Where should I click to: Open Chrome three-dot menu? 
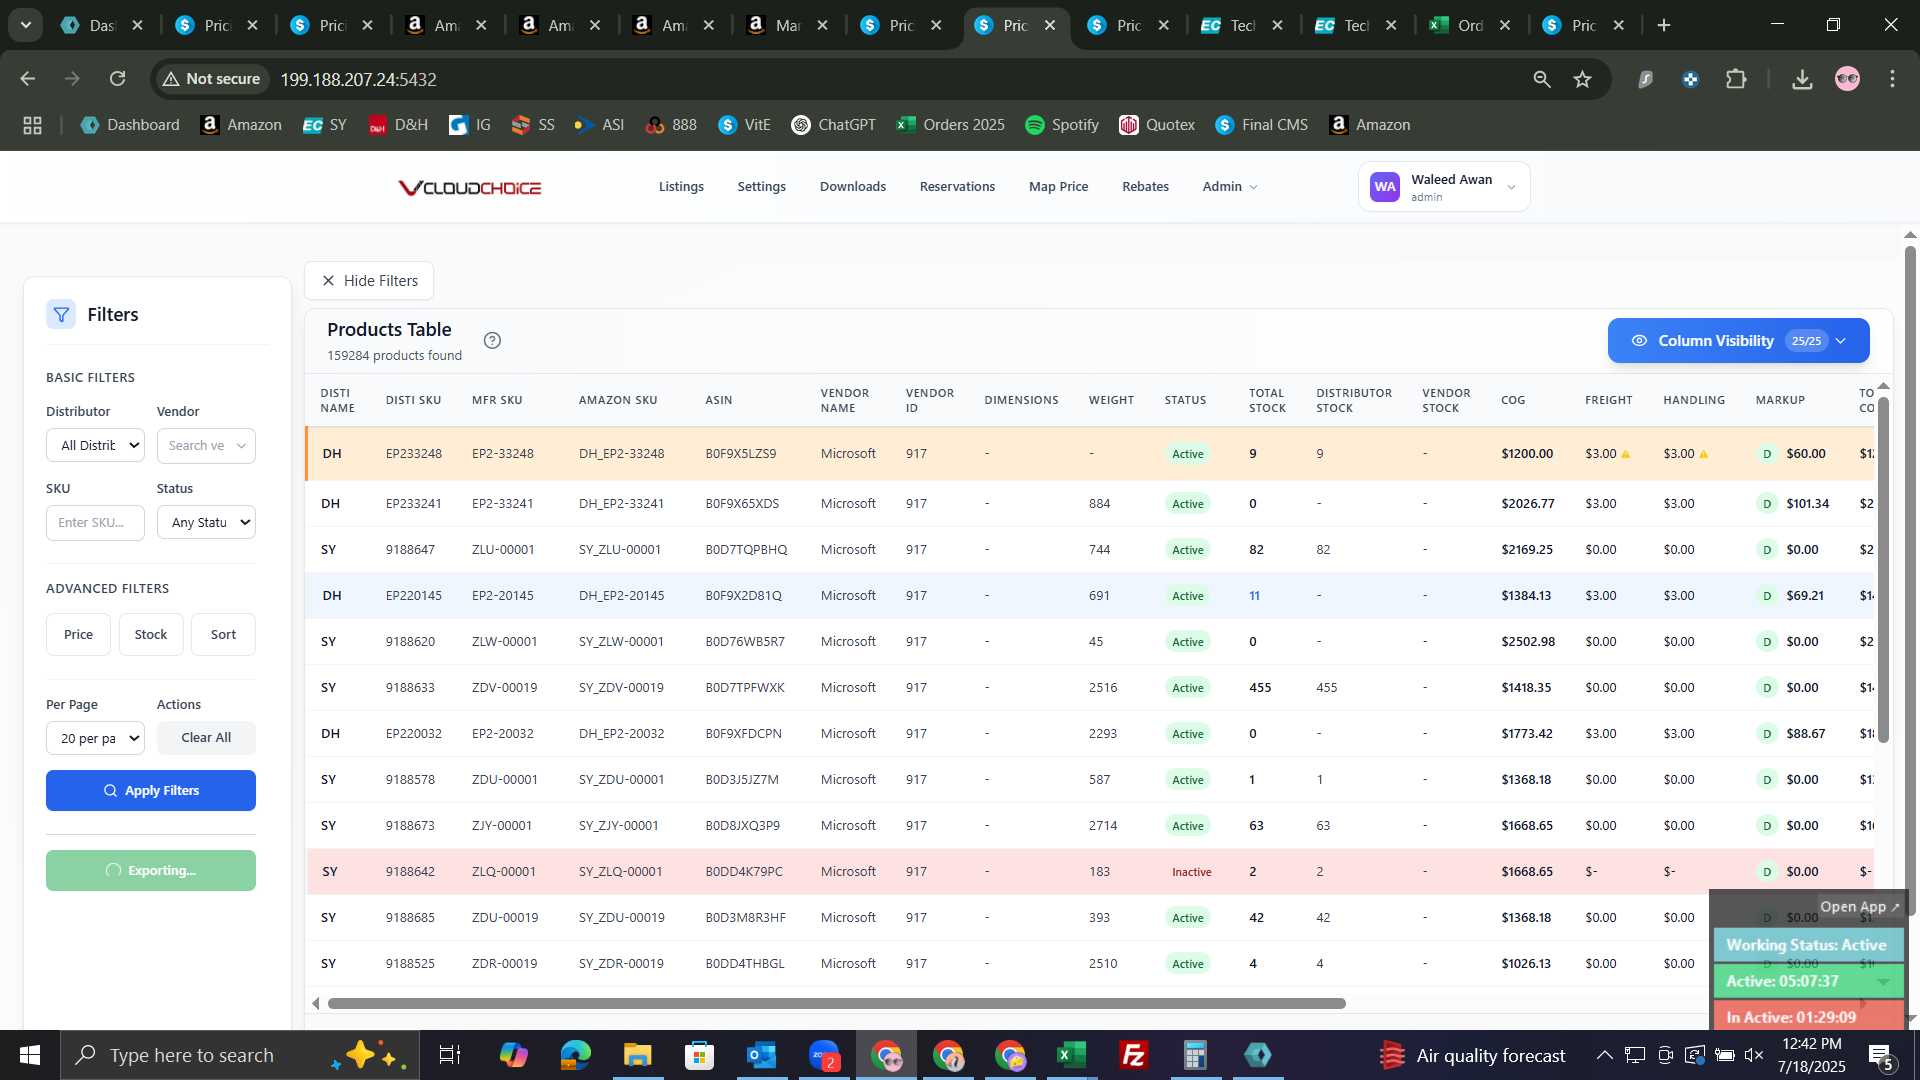click(1892, 79)
